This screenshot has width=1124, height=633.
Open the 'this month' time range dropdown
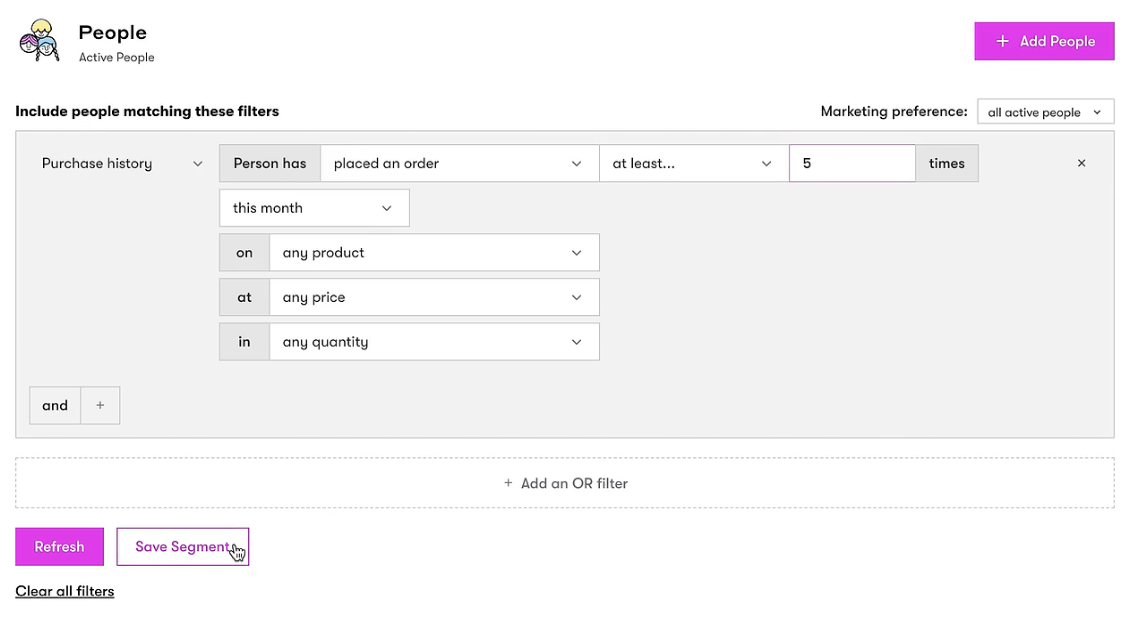(313, 208)
